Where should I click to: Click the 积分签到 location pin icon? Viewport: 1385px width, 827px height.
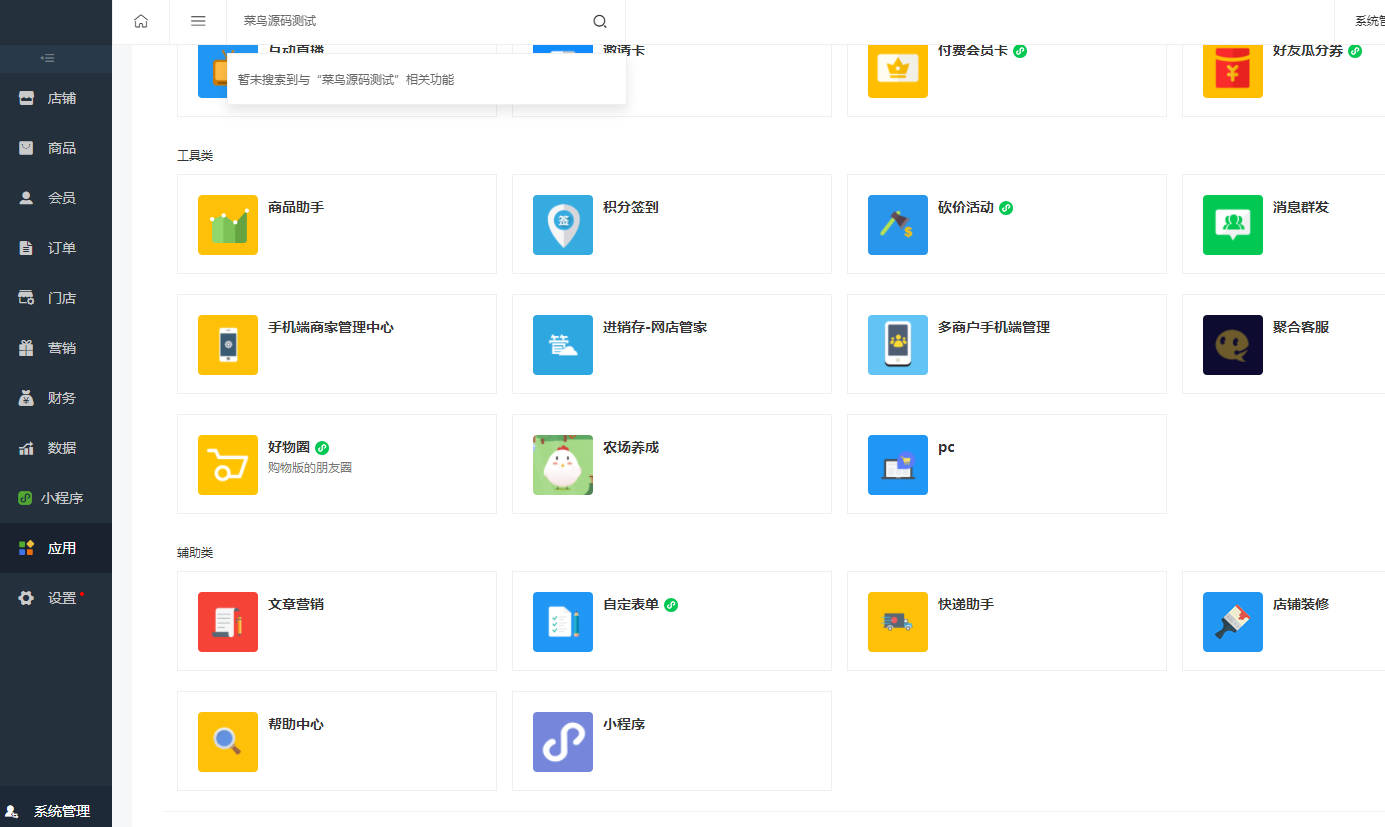point(563,225)
